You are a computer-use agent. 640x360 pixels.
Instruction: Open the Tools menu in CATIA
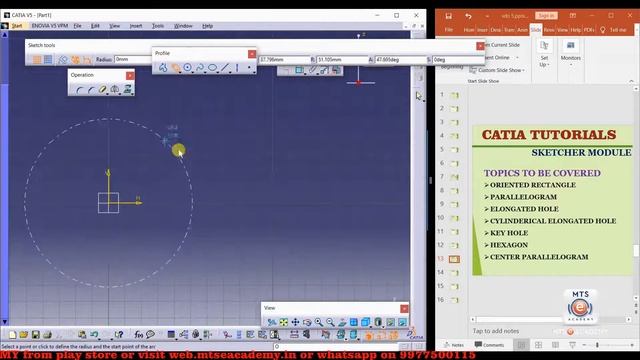click(x=158, y=26)
